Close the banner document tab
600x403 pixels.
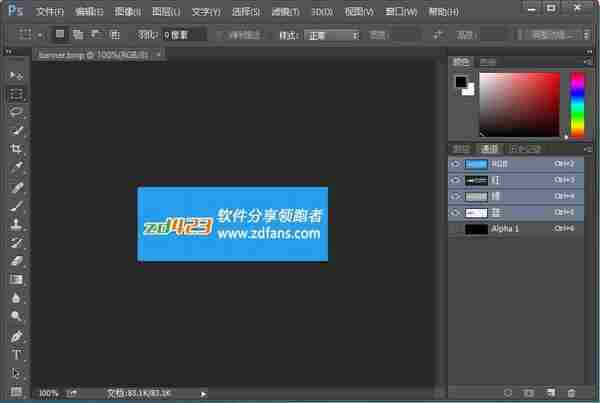click(158, 55)
